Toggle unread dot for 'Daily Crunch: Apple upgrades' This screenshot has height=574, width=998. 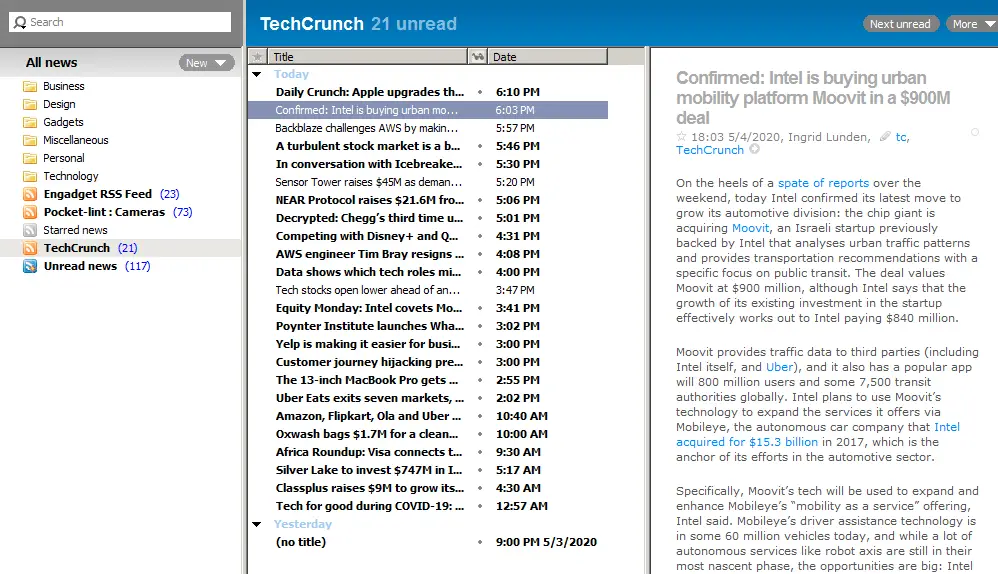click(x=480, y=92)
